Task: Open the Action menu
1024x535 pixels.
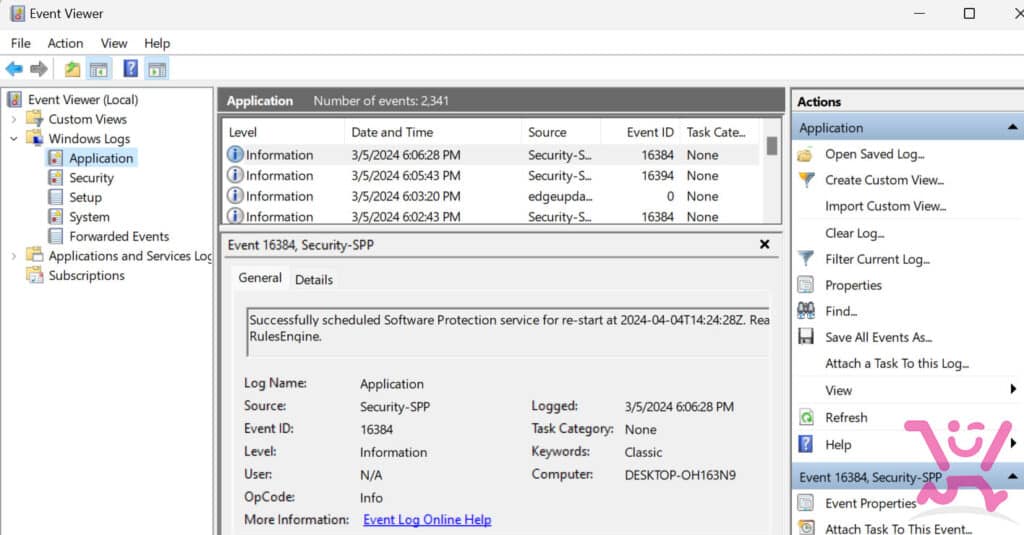Action: [65, 43]
